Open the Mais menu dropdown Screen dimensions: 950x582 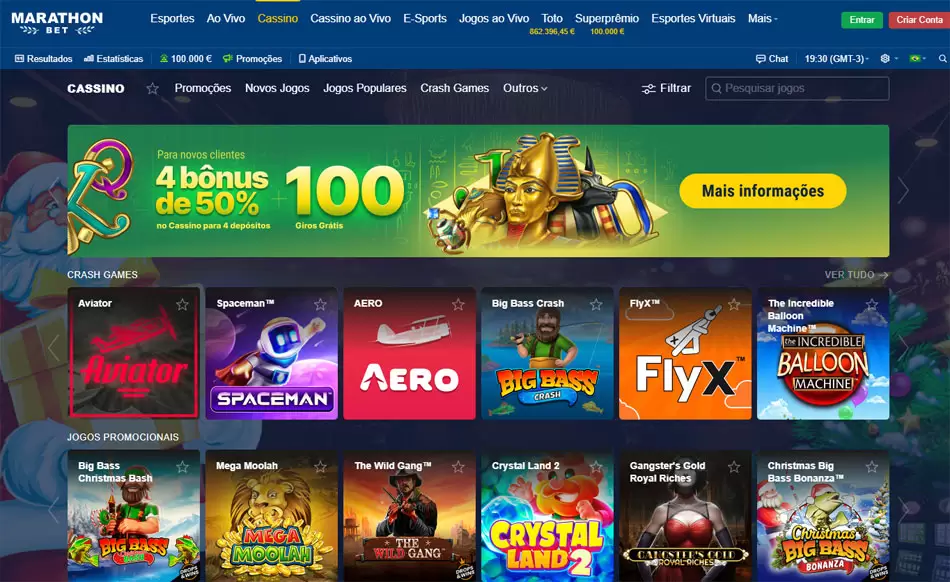coord(762,19)
